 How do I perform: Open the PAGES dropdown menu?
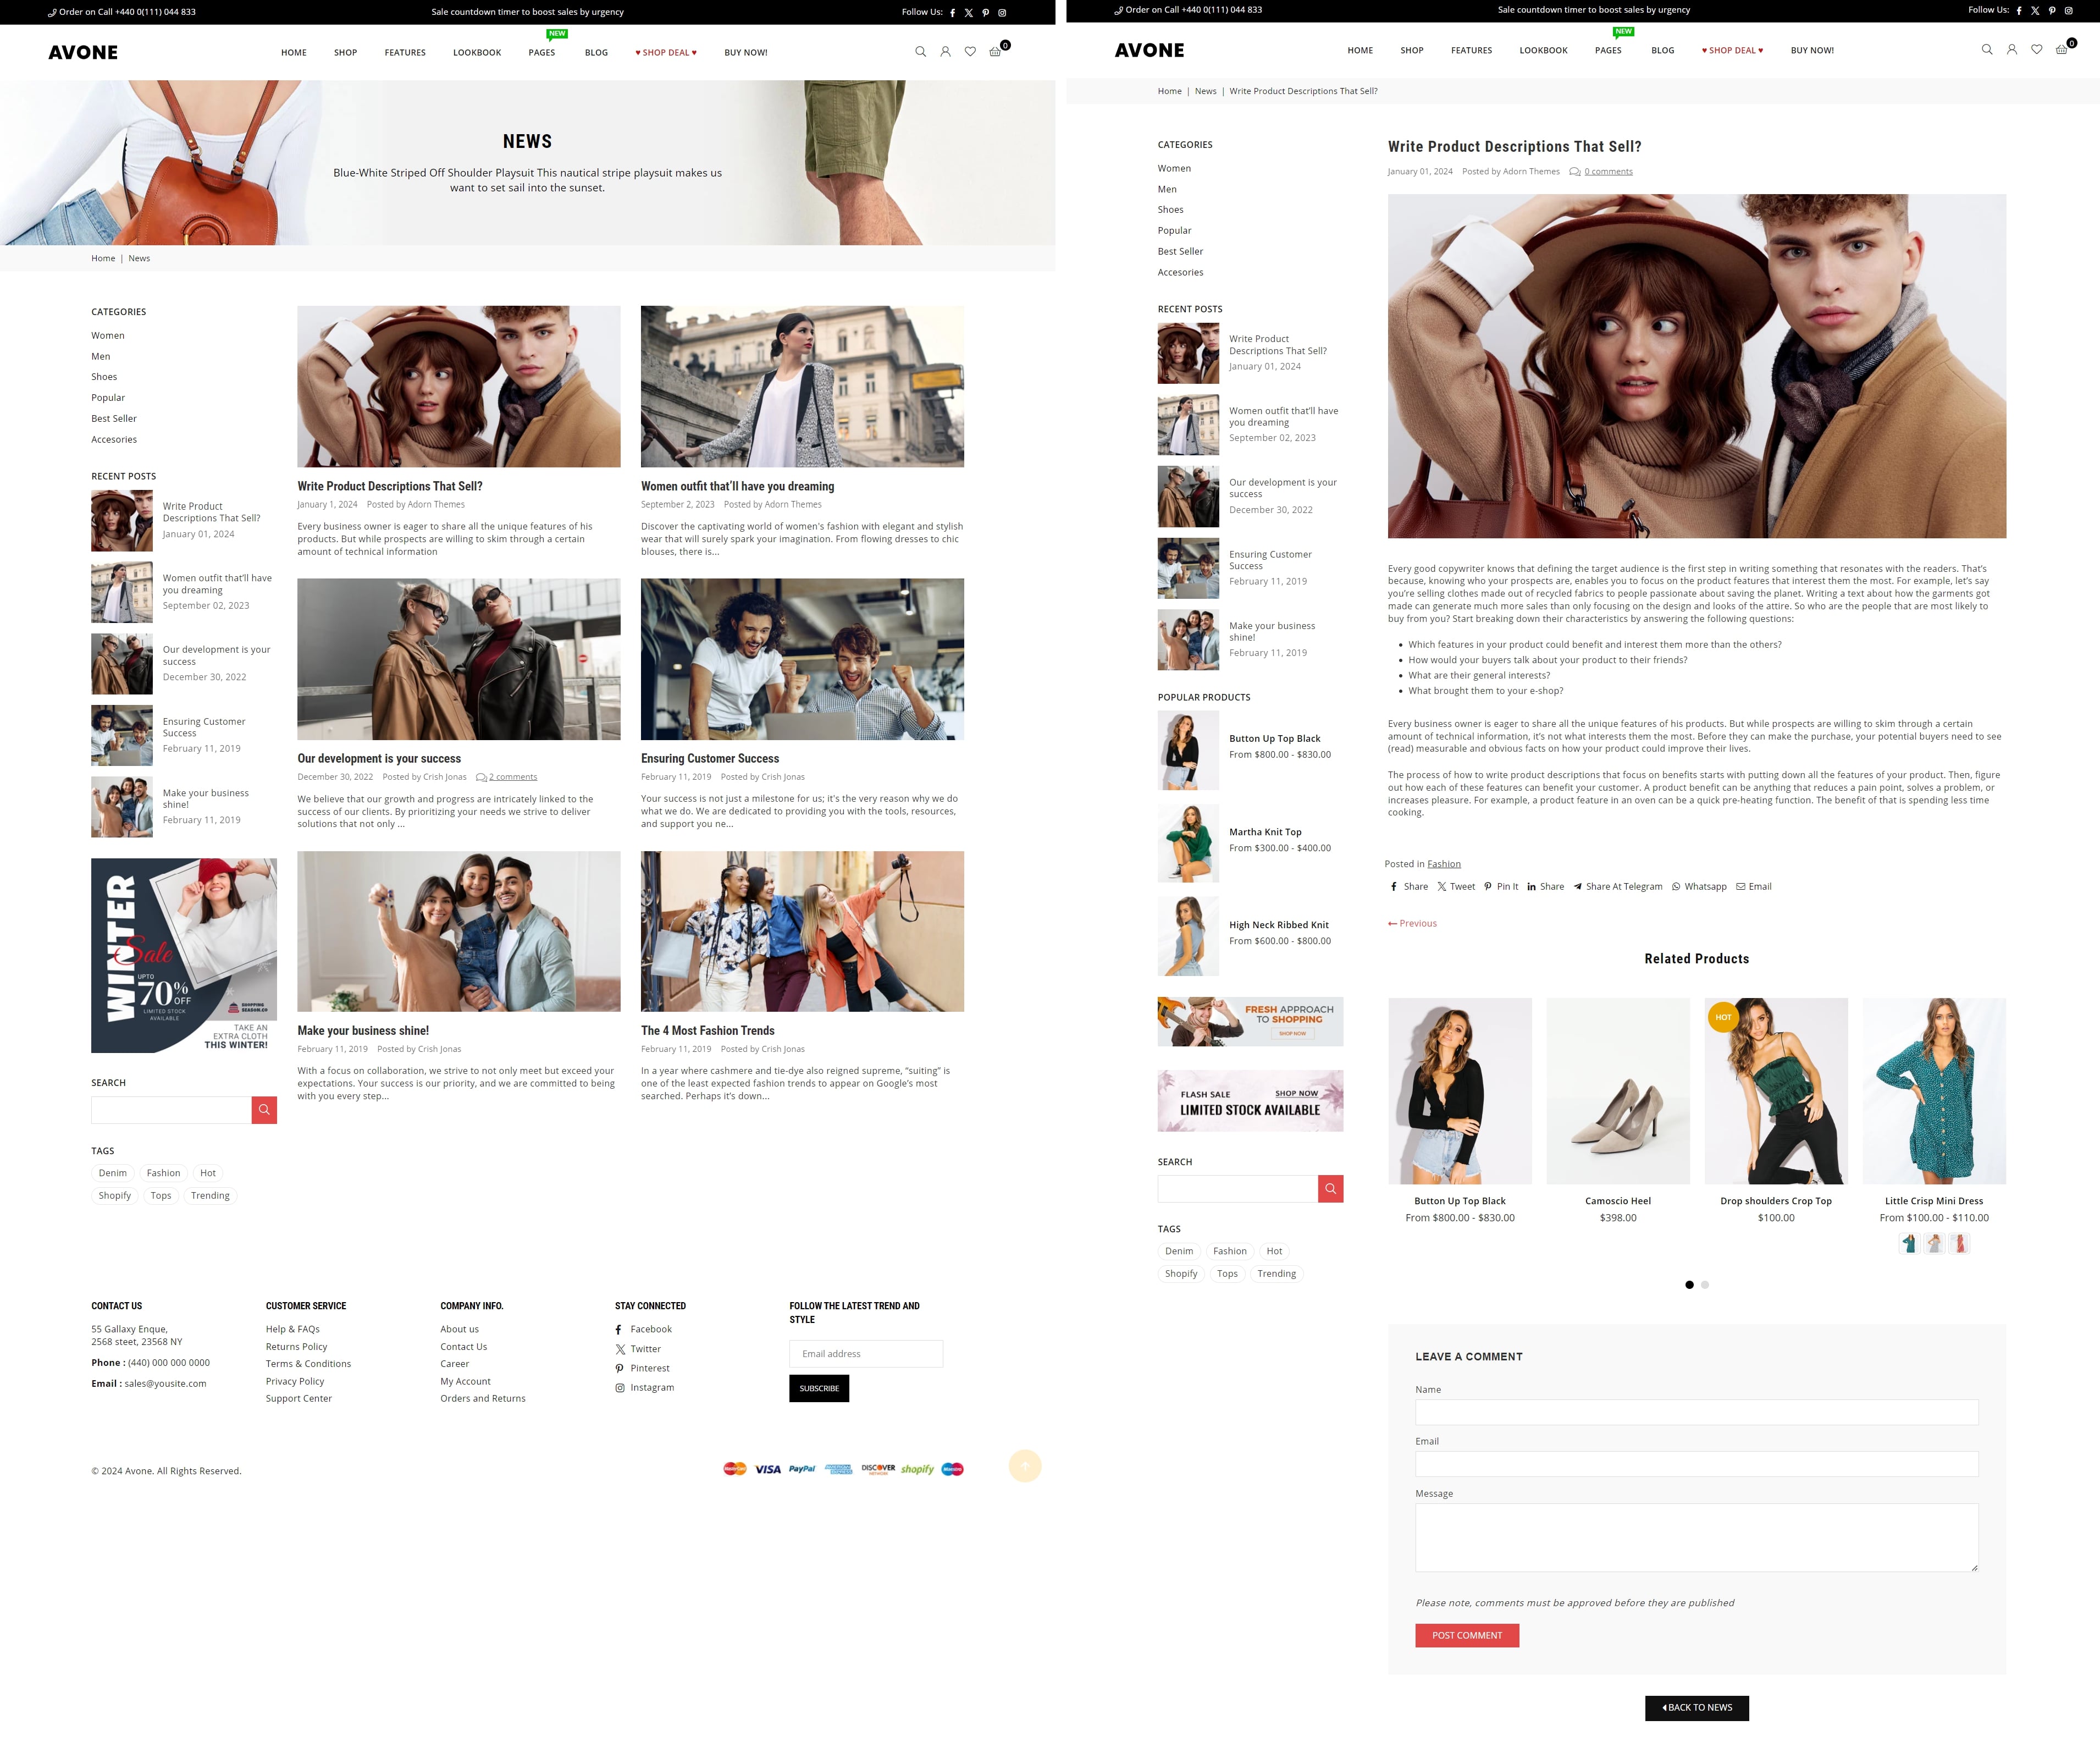coord(541,53)
